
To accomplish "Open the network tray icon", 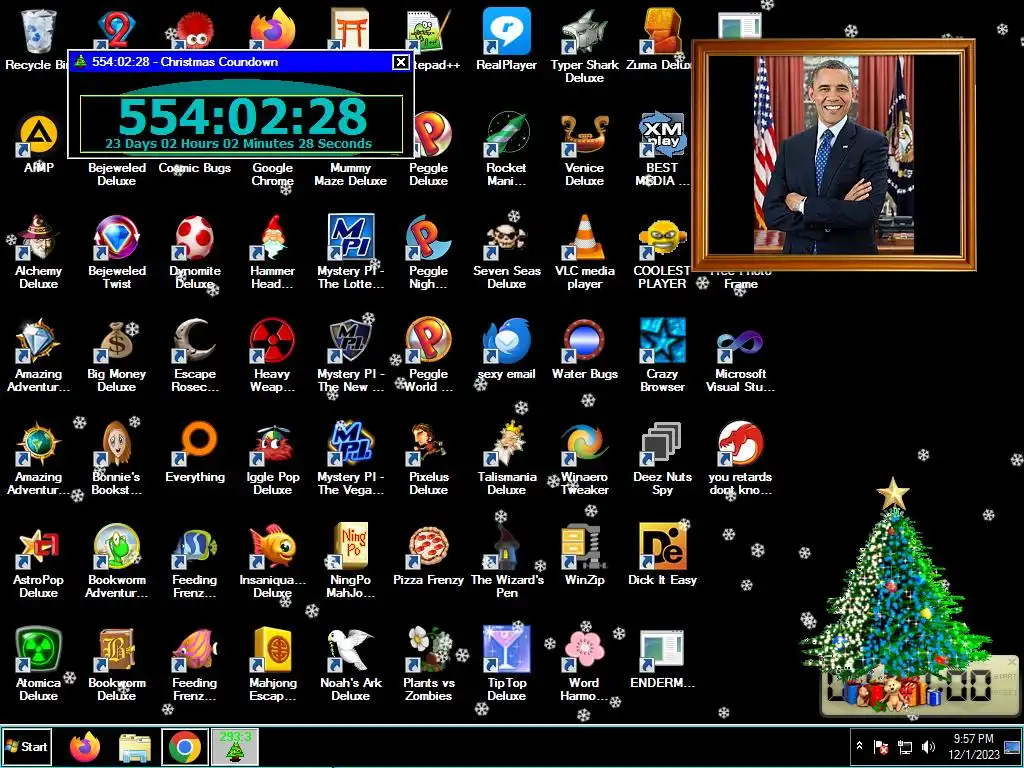I will [905, 746].
